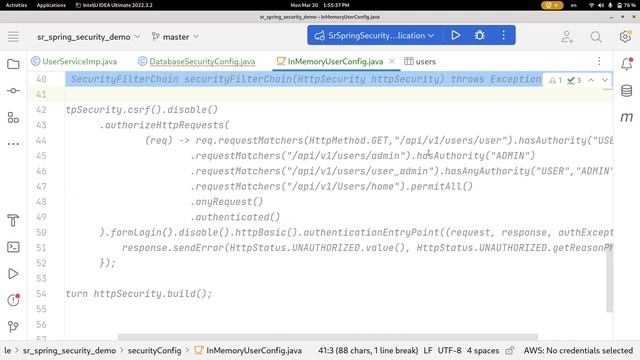The height and width of the screenshot is (360, 640).
Task: Open the Build hammer tool window
Action: (x=13, y=220)
